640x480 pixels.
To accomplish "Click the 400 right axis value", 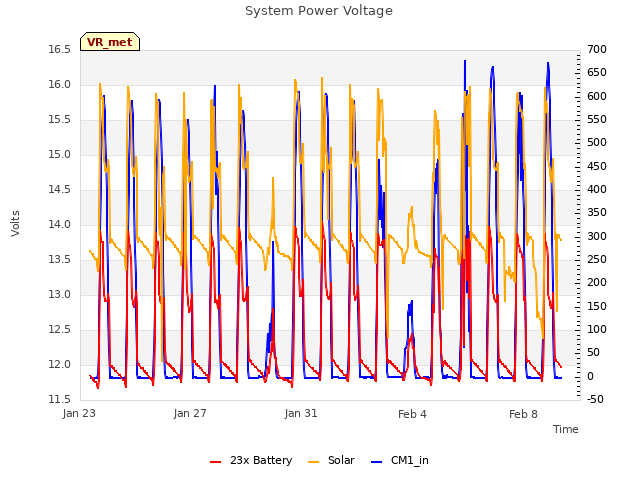I will [597, 190].
